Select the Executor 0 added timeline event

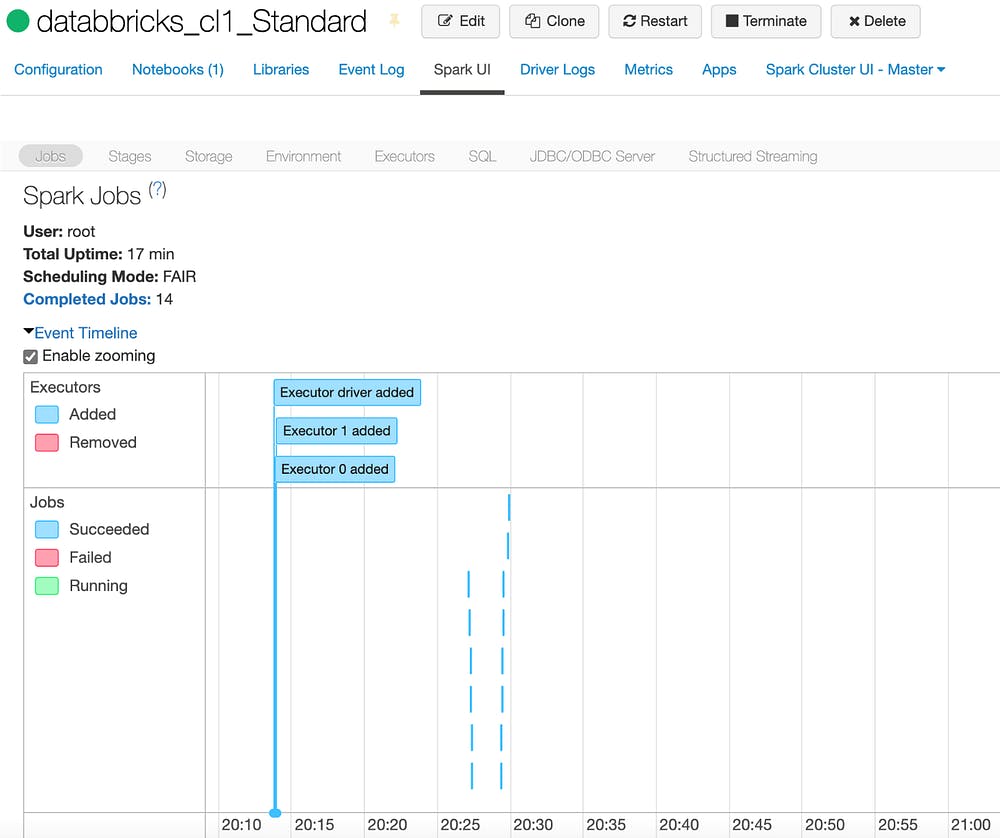pos(335,469)
